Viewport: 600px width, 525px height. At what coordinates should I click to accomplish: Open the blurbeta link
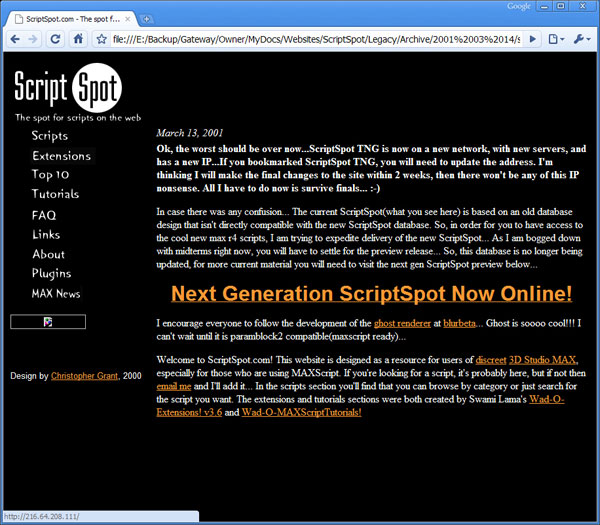(x=459, y=324)
